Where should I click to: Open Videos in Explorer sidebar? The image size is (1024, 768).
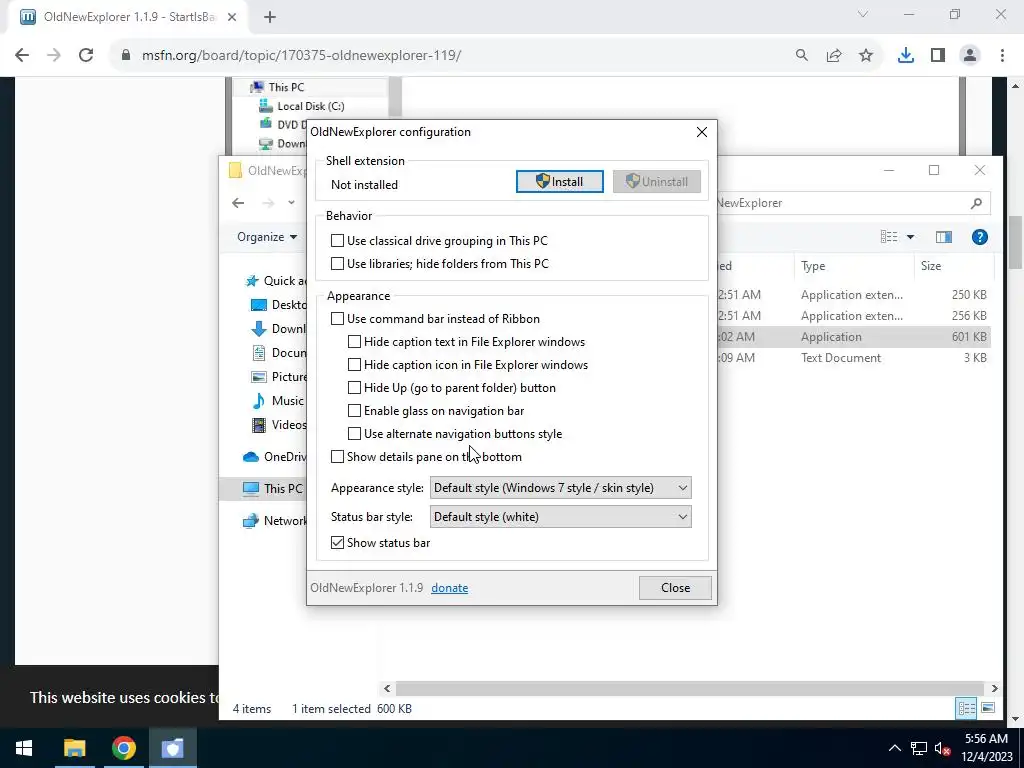pos(279,425)
